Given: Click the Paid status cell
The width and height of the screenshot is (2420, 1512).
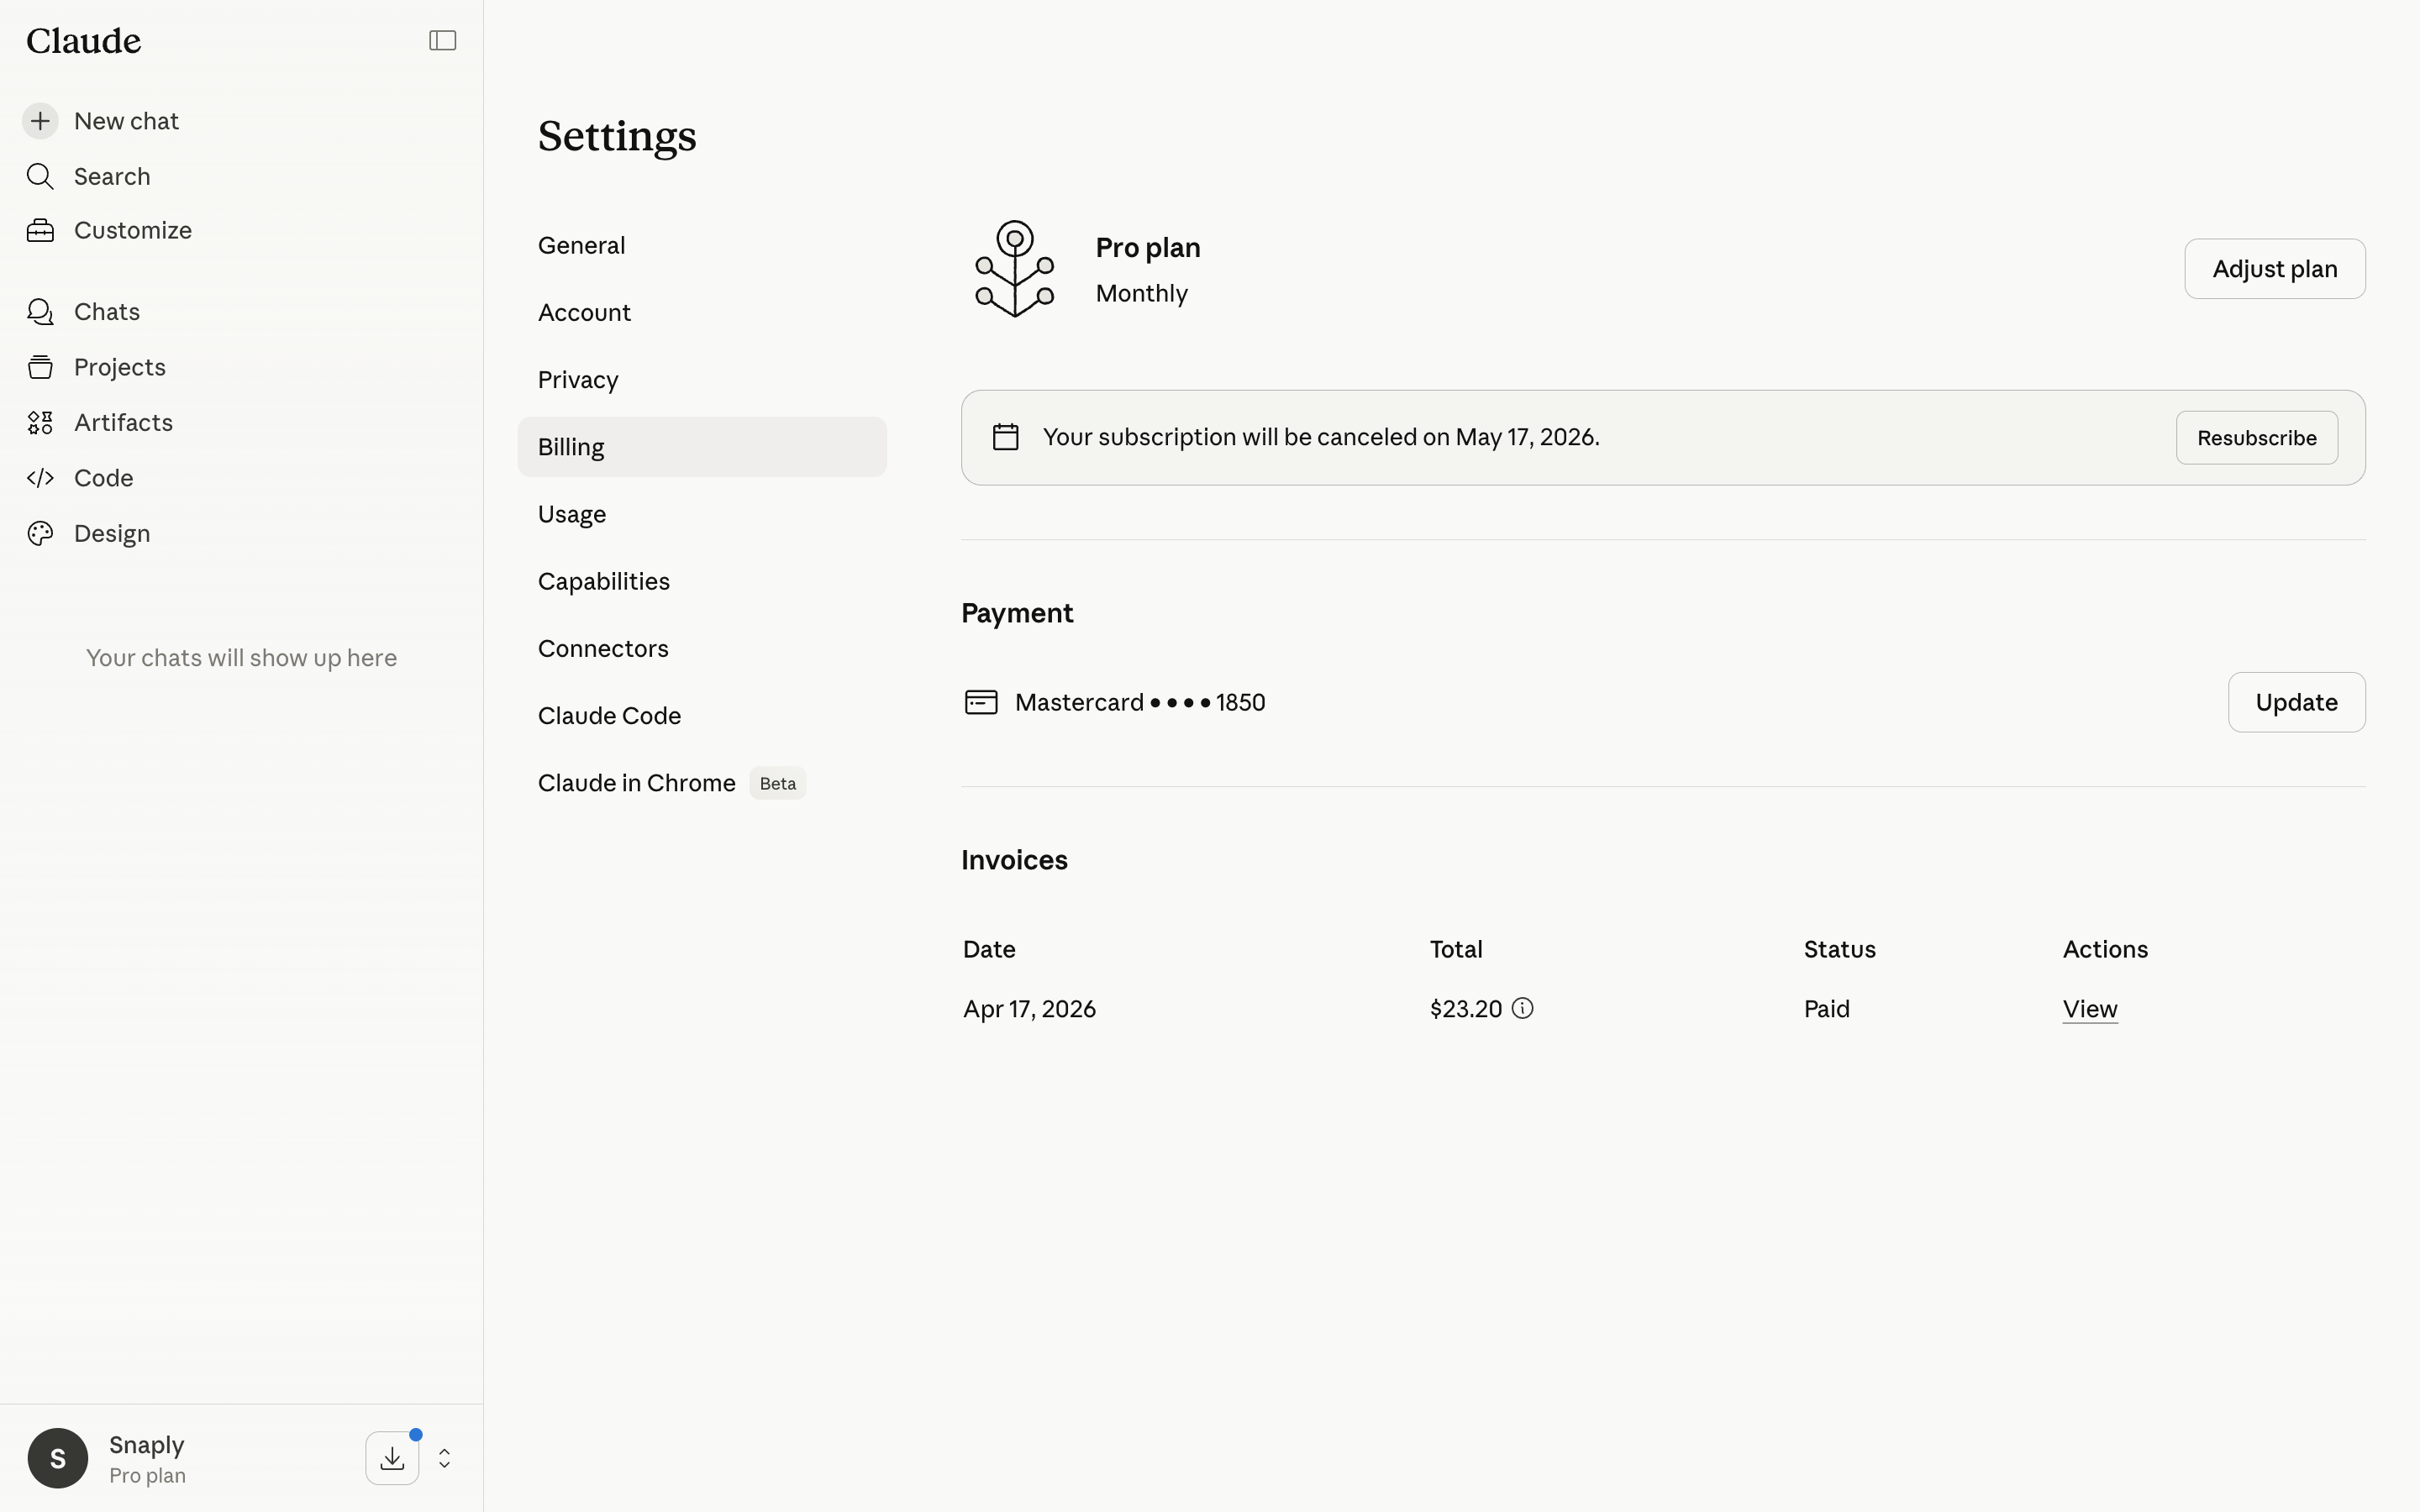Looking at the screenshot, I should pos(1826,1009).
